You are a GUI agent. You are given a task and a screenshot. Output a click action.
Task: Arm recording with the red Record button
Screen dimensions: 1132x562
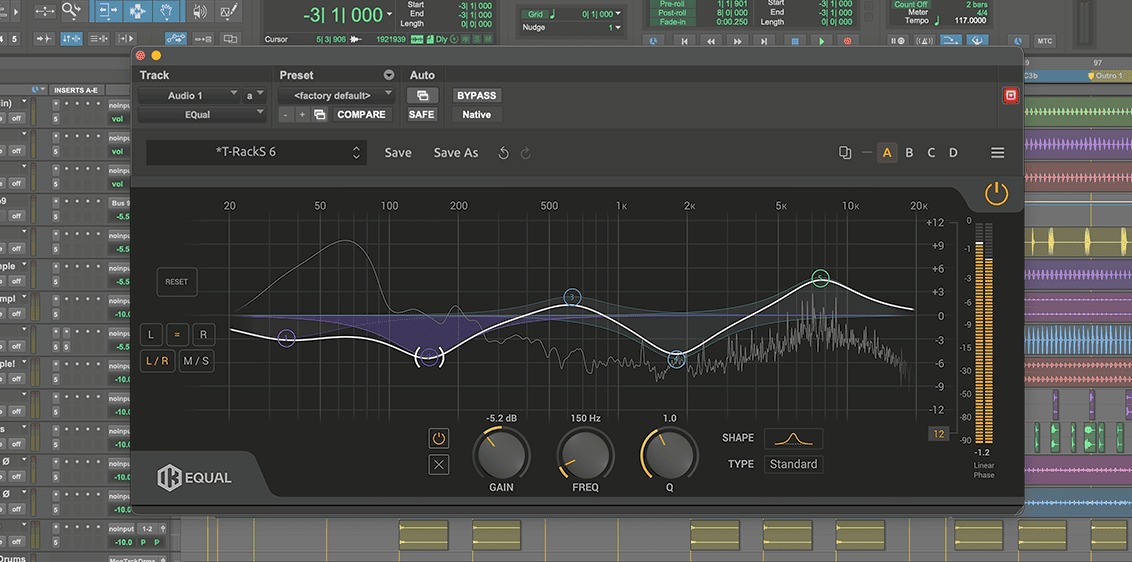(848, 41)
